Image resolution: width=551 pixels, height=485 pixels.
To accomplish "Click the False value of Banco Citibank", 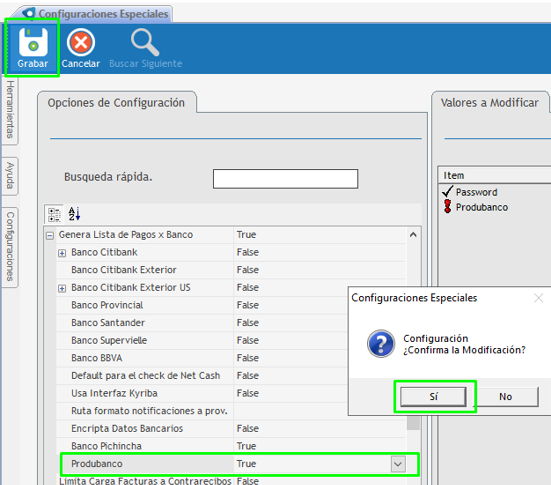I will pyautogui.click(x=248, y=252).
